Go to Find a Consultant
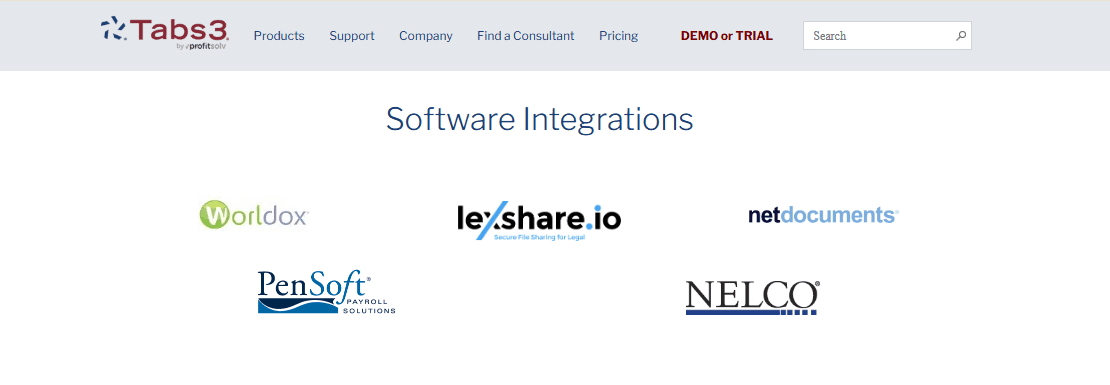This screenshot has height=385, width=1110. coord(525,35)
